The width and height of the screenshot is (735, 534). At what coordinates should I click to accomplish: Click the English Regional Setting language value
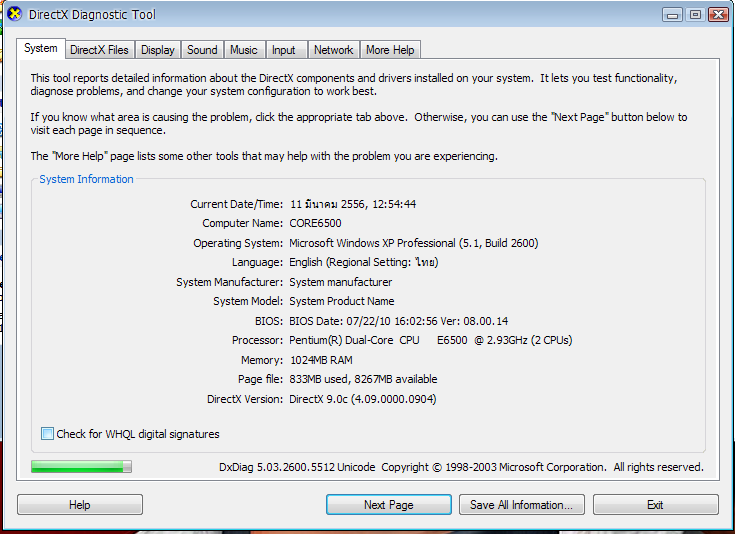point(364,262)
